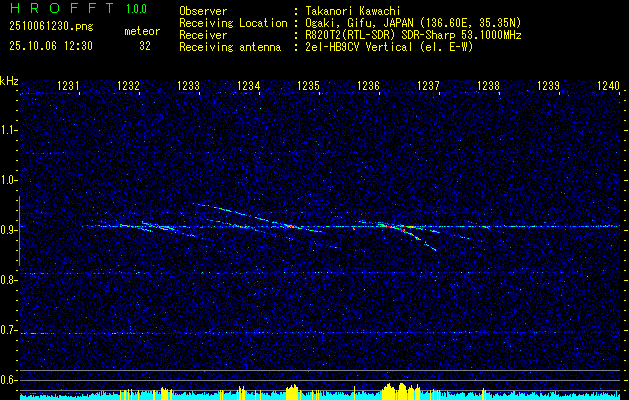The height and width of the screenshot is (400, 629).
Task: Click the 1.1 kHz frequency label
Action: coord(8,130)
